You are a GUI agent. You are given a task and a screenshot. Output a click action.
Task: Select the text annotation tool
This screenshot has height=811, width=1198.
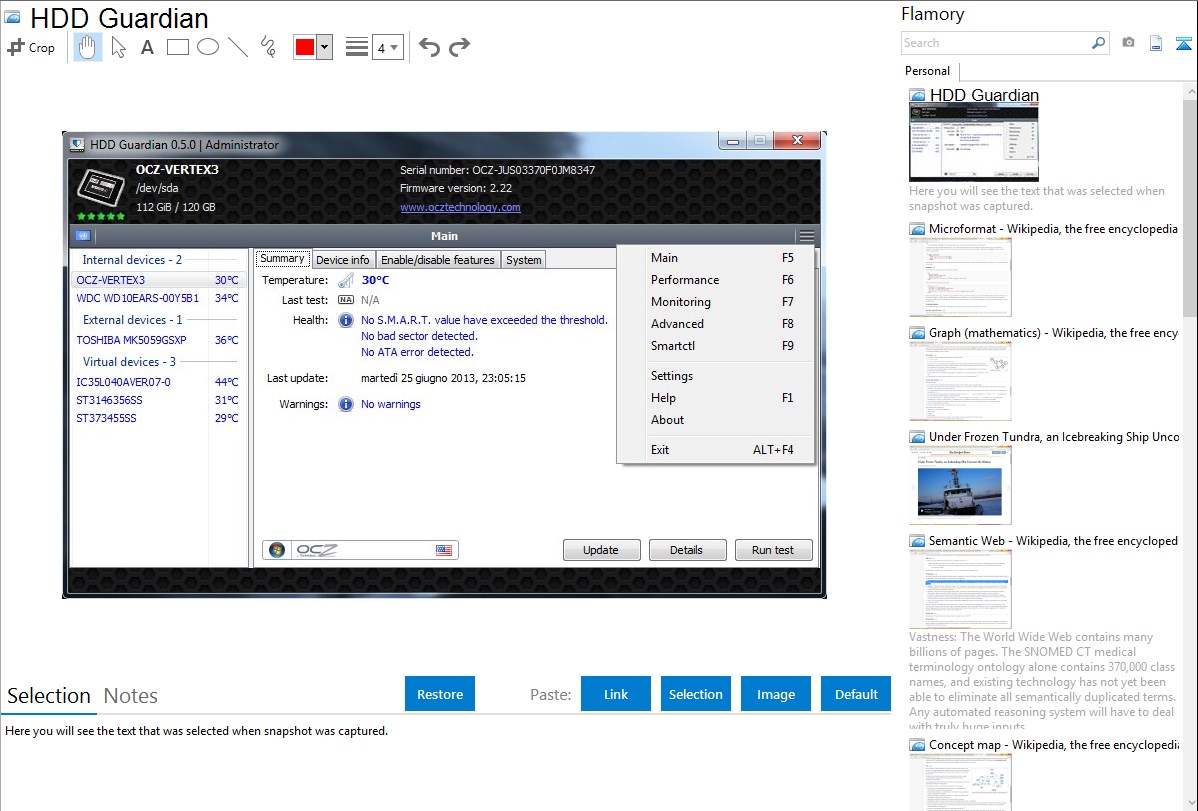point(147,47)
